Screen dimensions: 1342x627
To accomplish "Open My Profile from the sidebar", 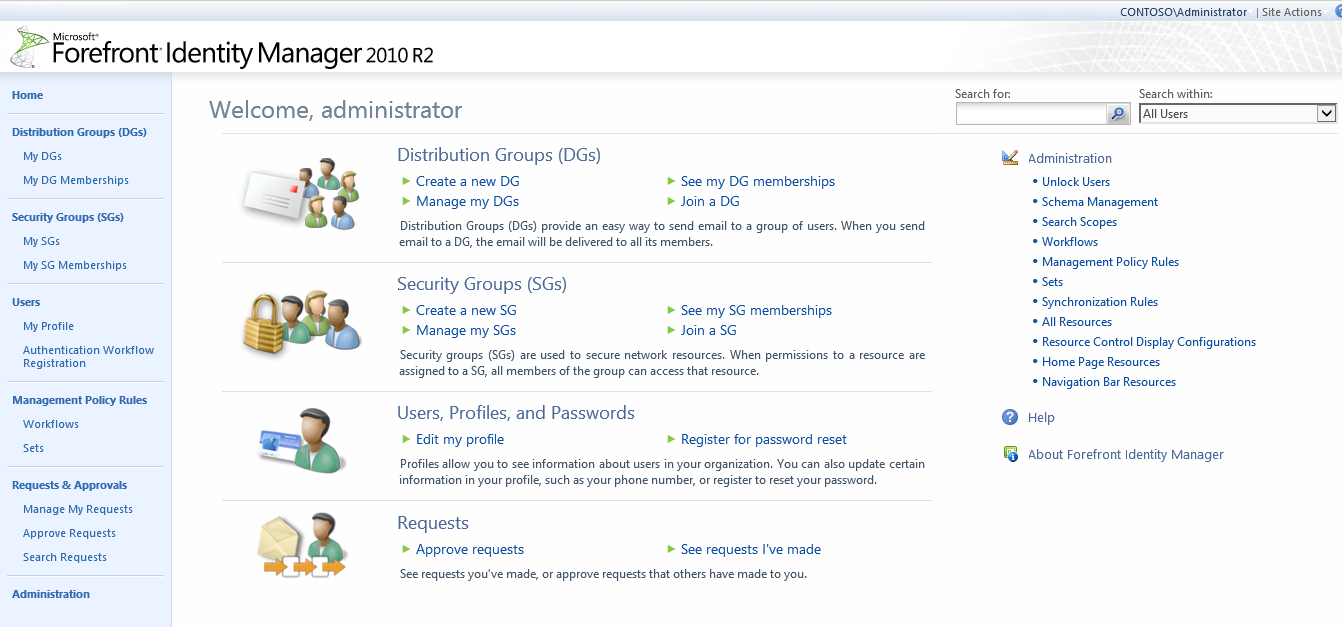I will 48,326.
